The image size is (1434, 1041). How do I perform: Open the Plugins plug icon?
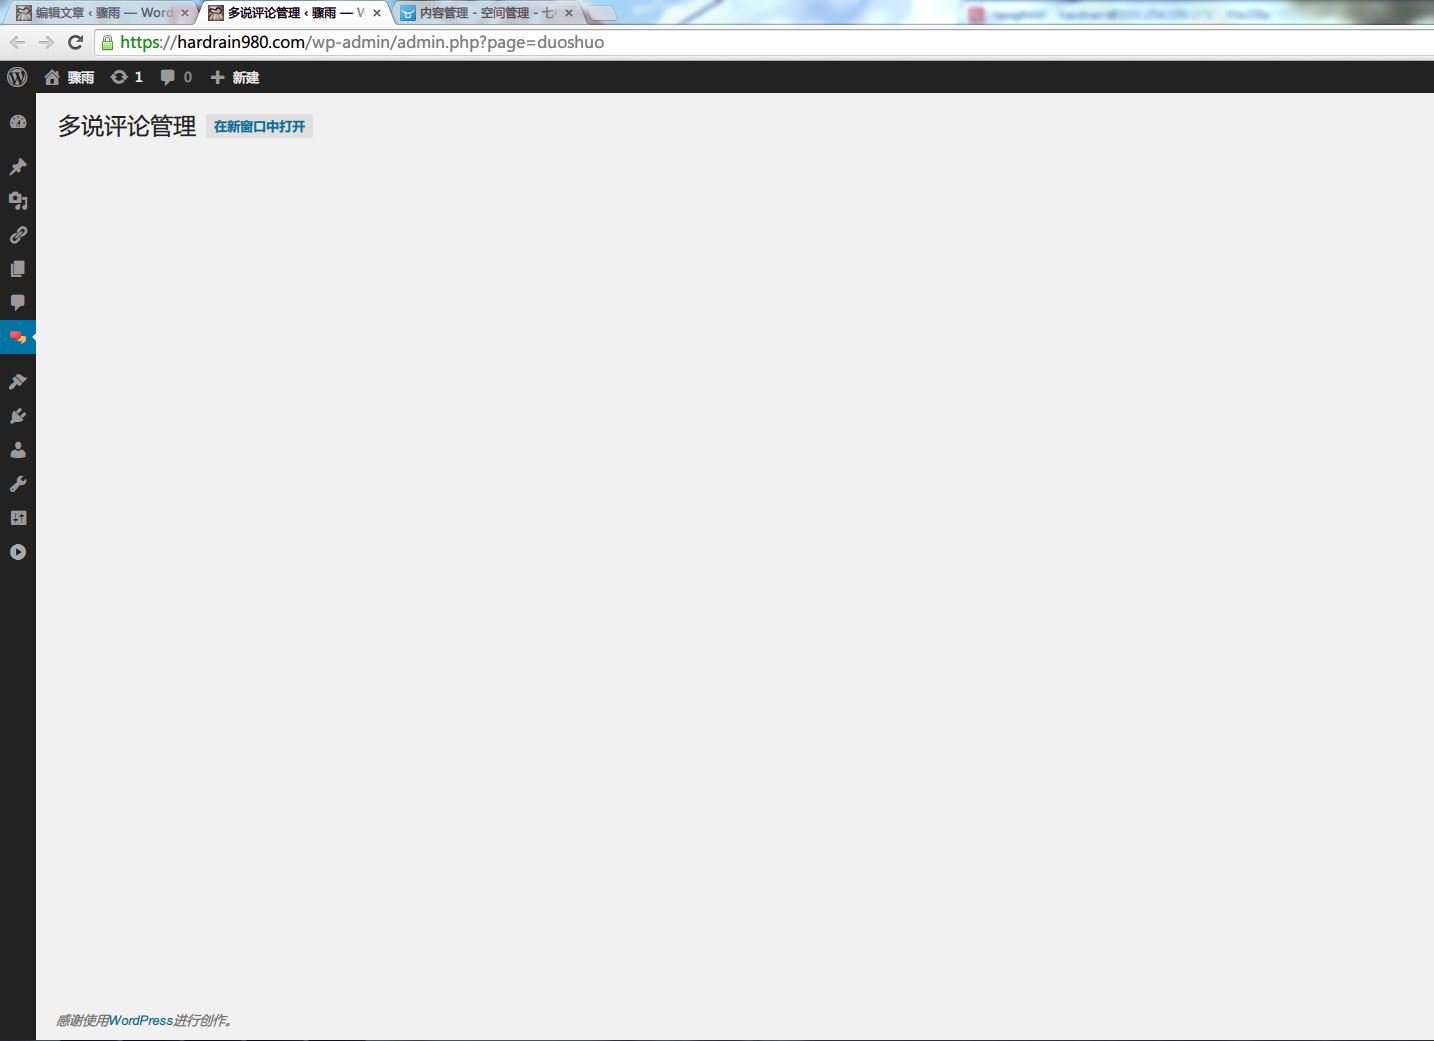coord(18,416)
